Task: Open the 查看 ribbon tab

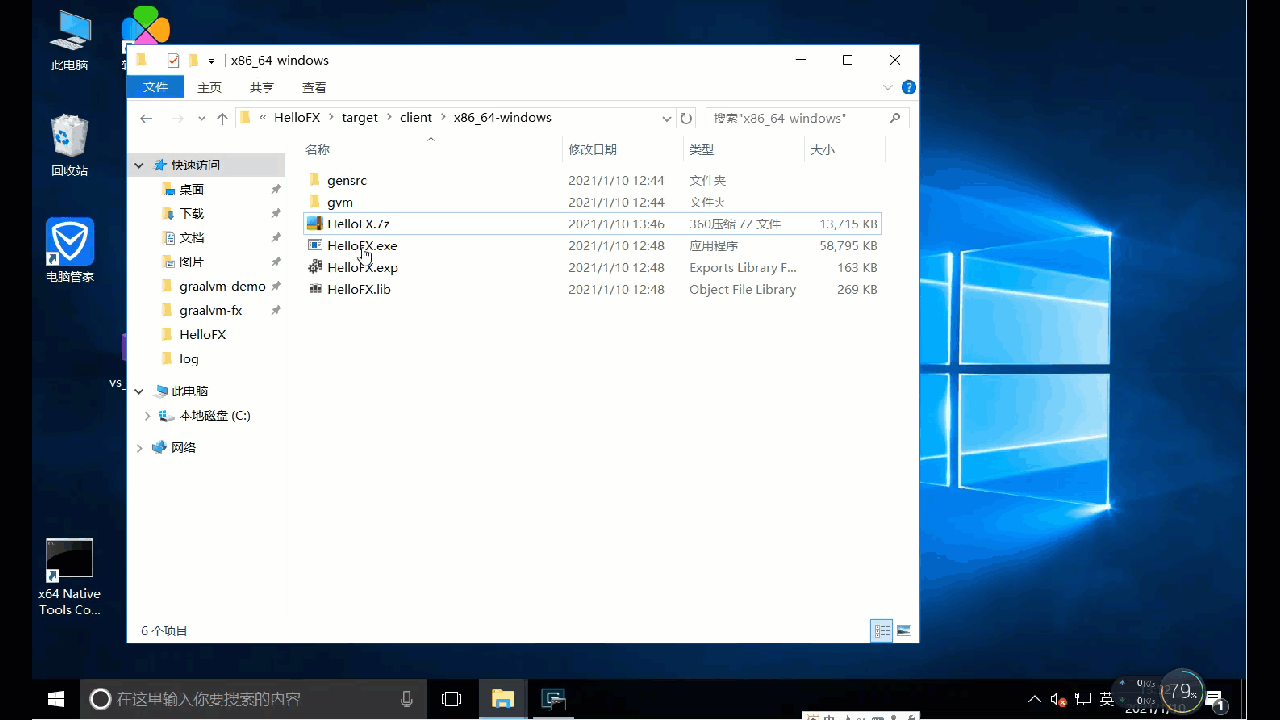Action: click(x=314, y=87)
